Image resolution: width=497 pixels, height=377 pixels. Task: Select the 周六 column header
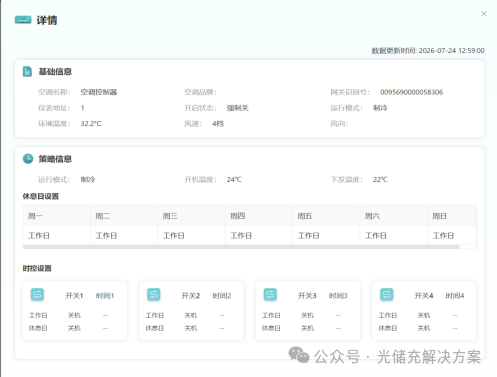[x=393, y=216]
